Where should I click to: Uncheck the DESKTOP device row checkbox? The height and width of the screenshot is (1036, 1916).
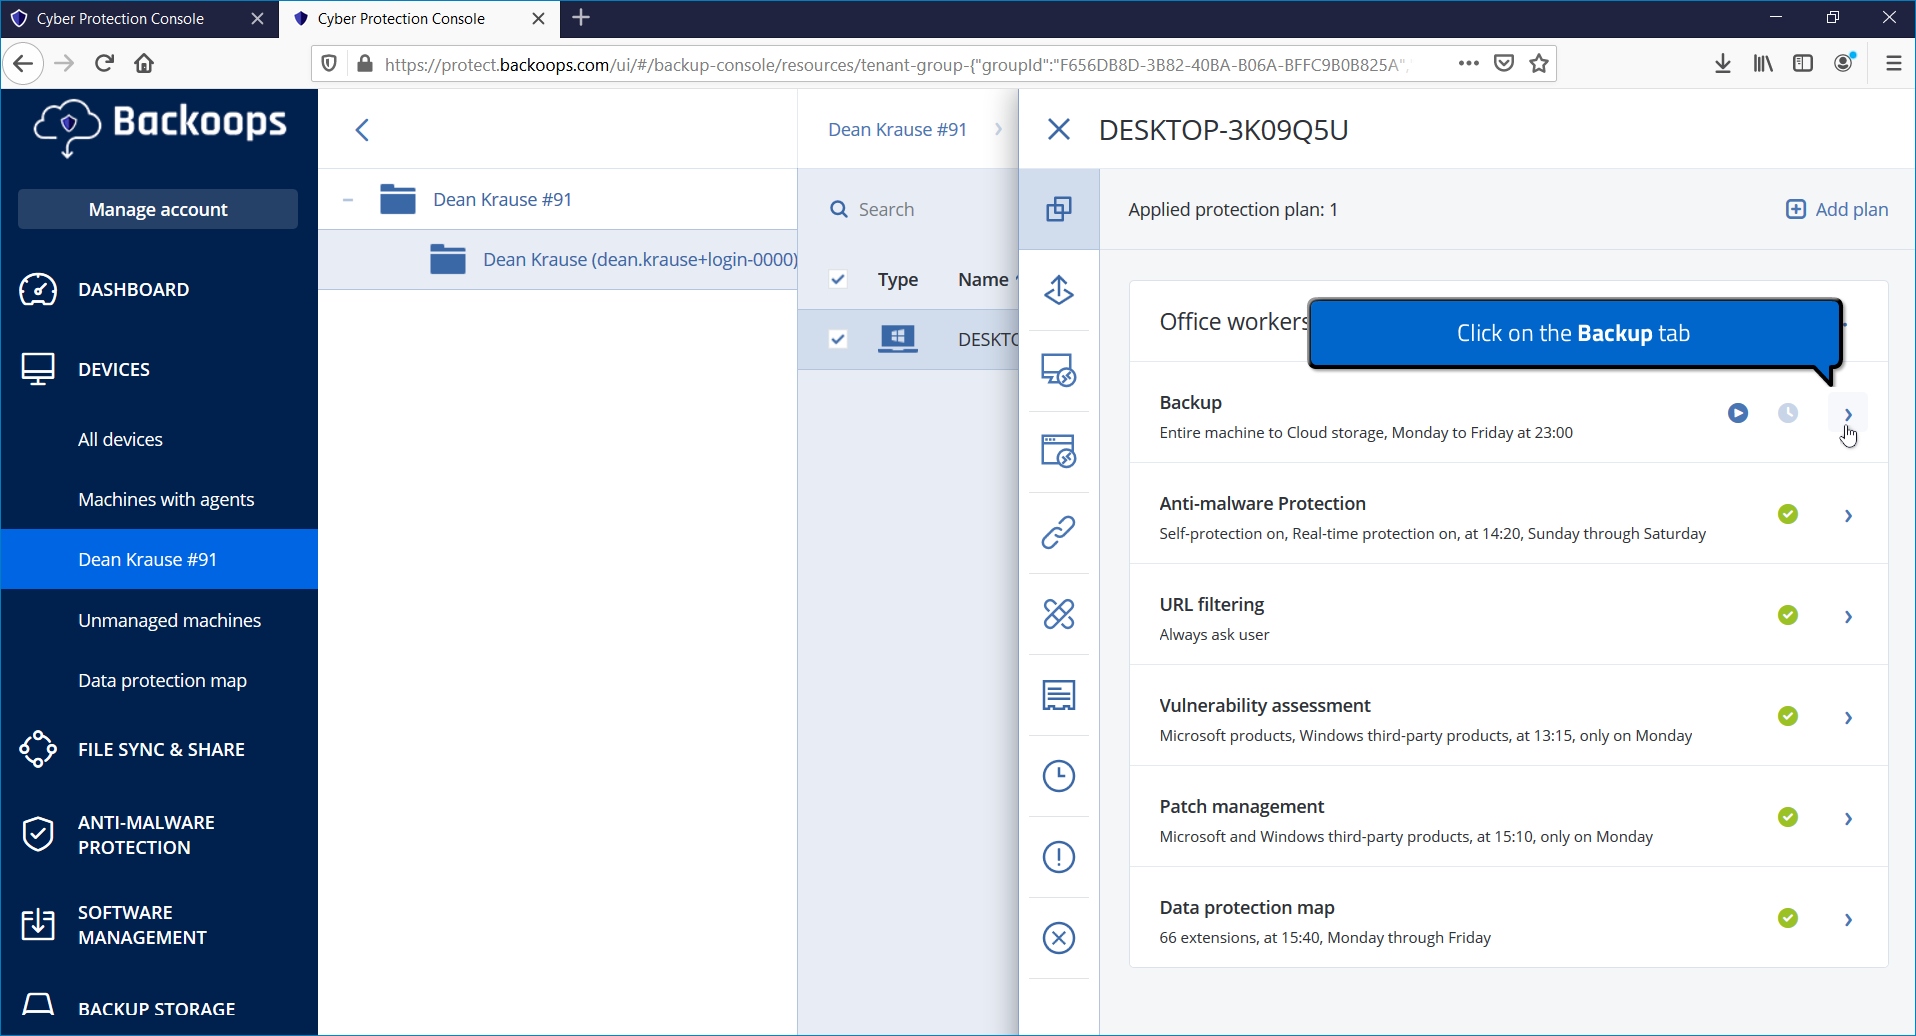(x=838, y=339)
